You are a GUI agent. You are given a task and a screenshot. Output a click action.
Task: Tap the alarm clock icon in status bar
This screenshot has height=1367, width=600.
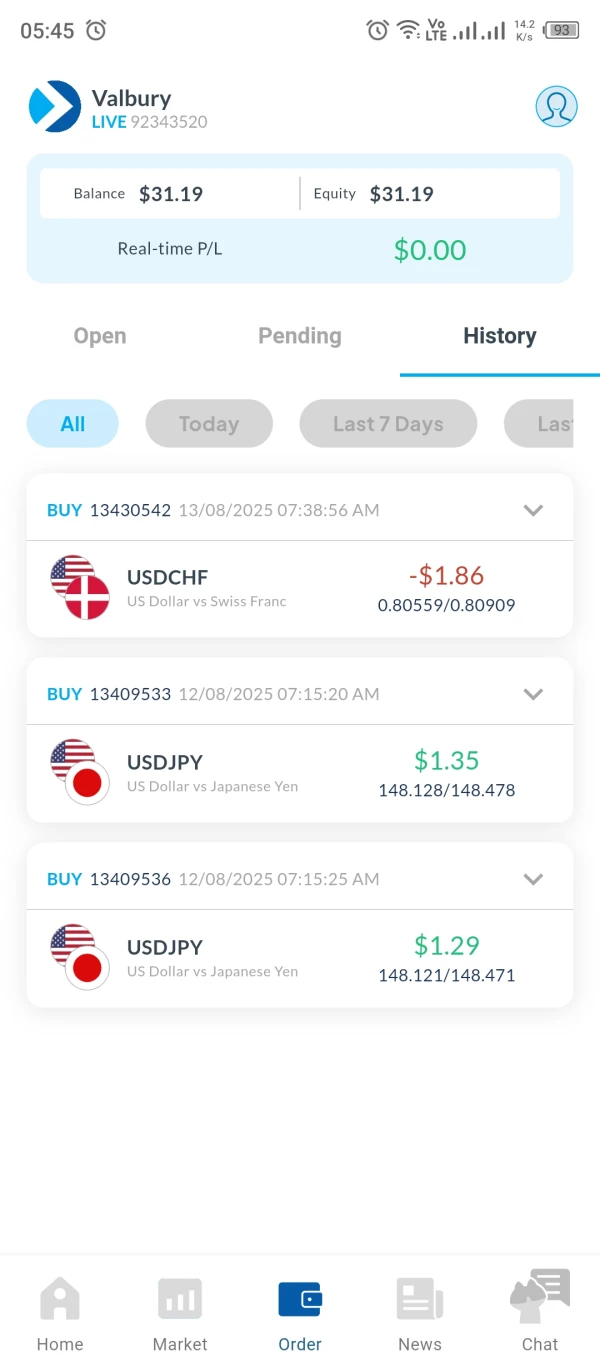click(96, 31)
